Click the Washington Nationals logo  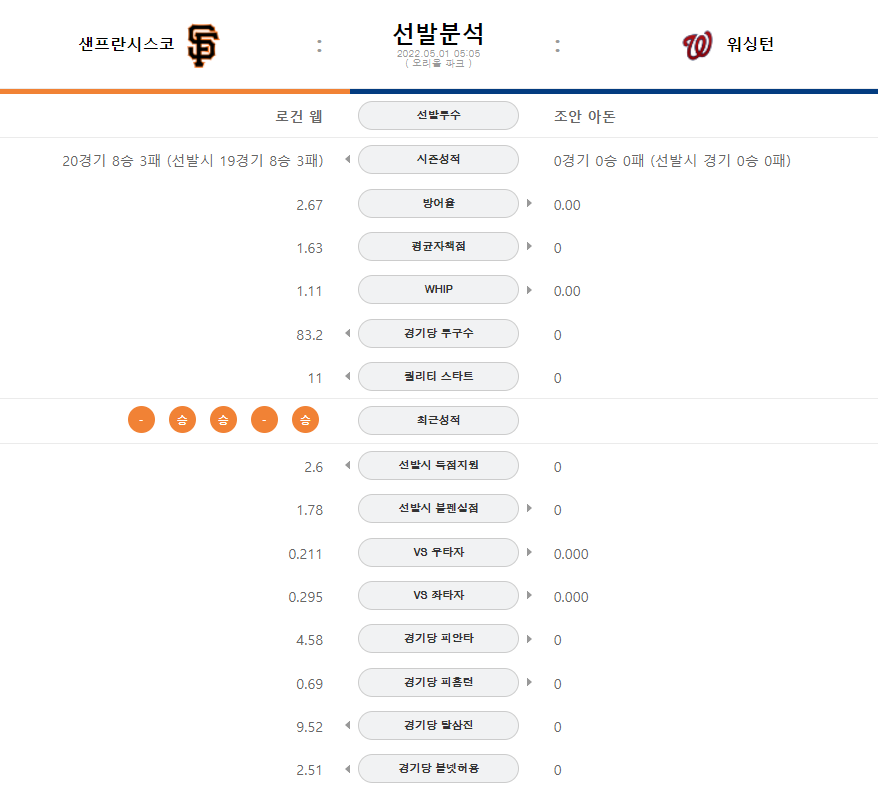(697, 45)
